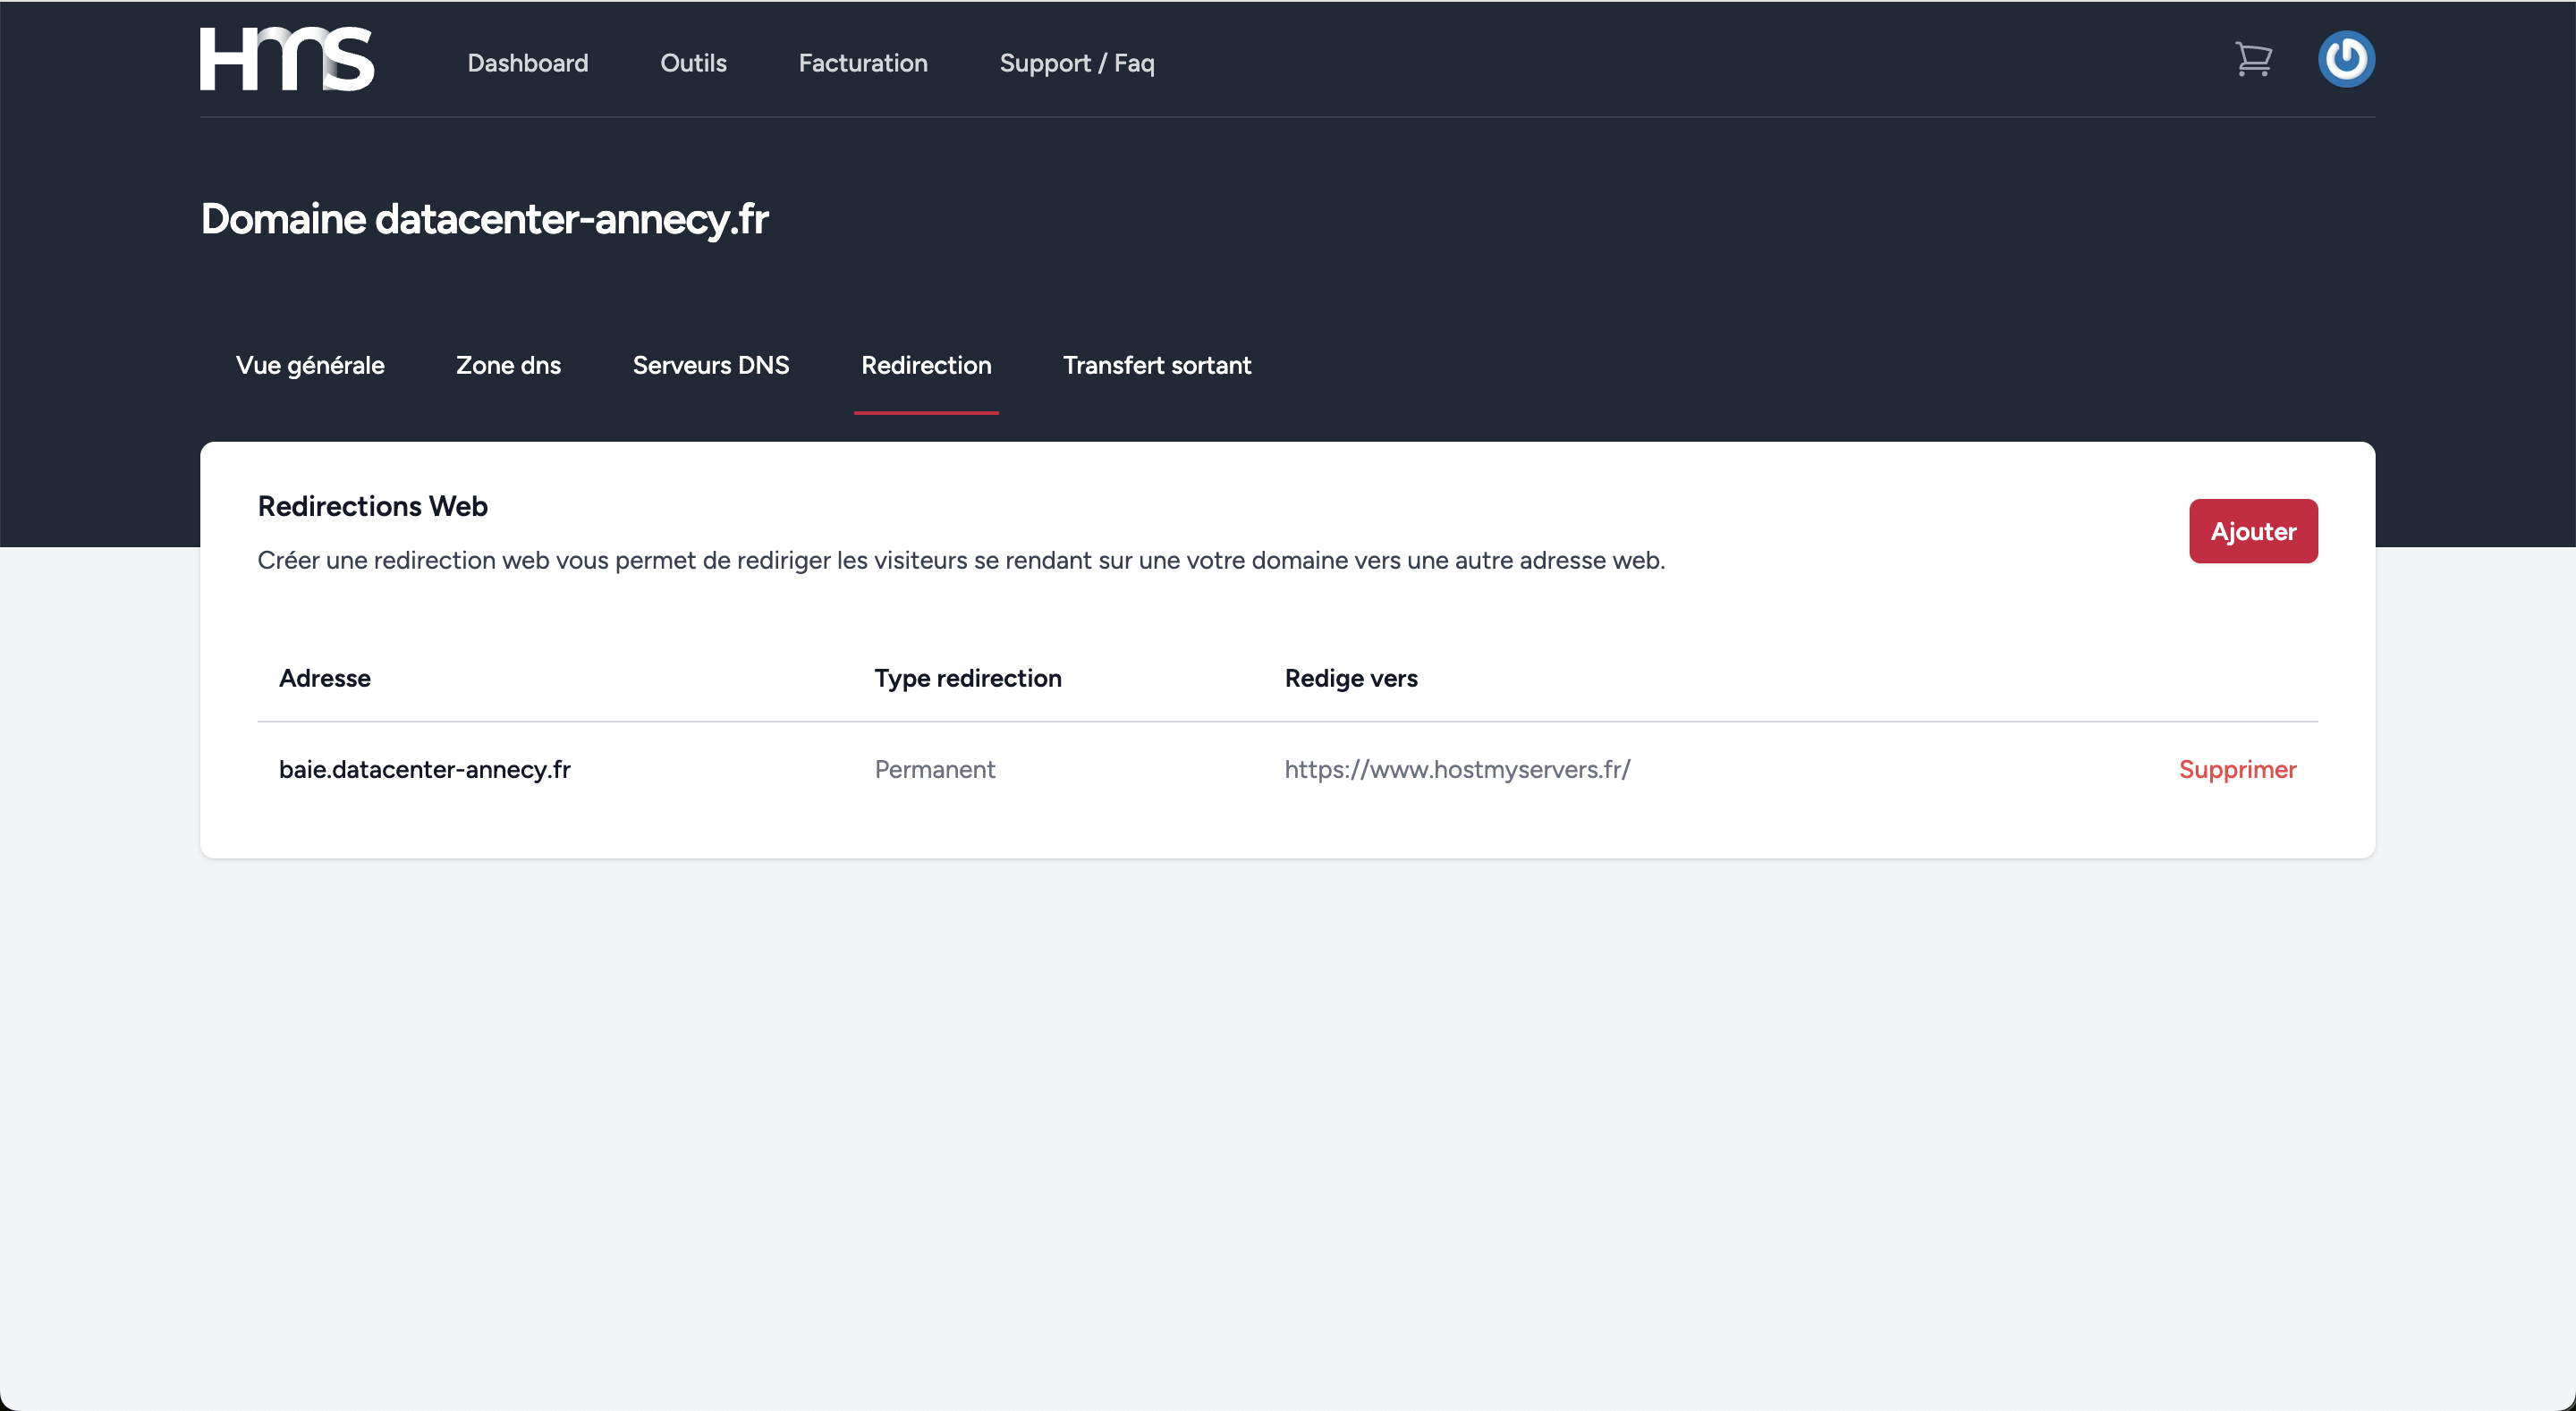The width and height of the screenshot is (2576, 1411).
Task: Open the Outils menu
Action: (x=693, y=63)
